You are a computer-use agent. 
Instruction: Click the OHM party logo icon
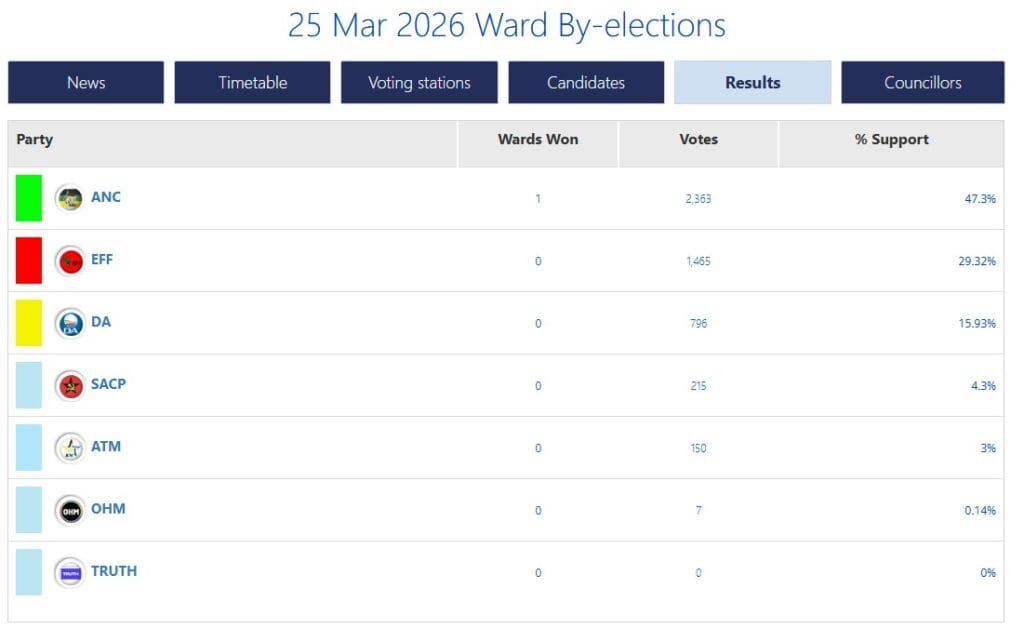pyautogui.click(x=70, y=510)
